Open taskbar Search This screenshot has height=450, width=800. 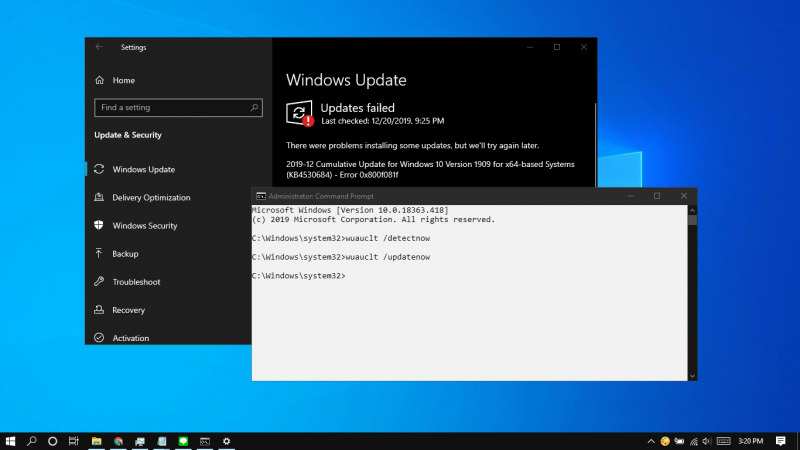click(32, 441)
